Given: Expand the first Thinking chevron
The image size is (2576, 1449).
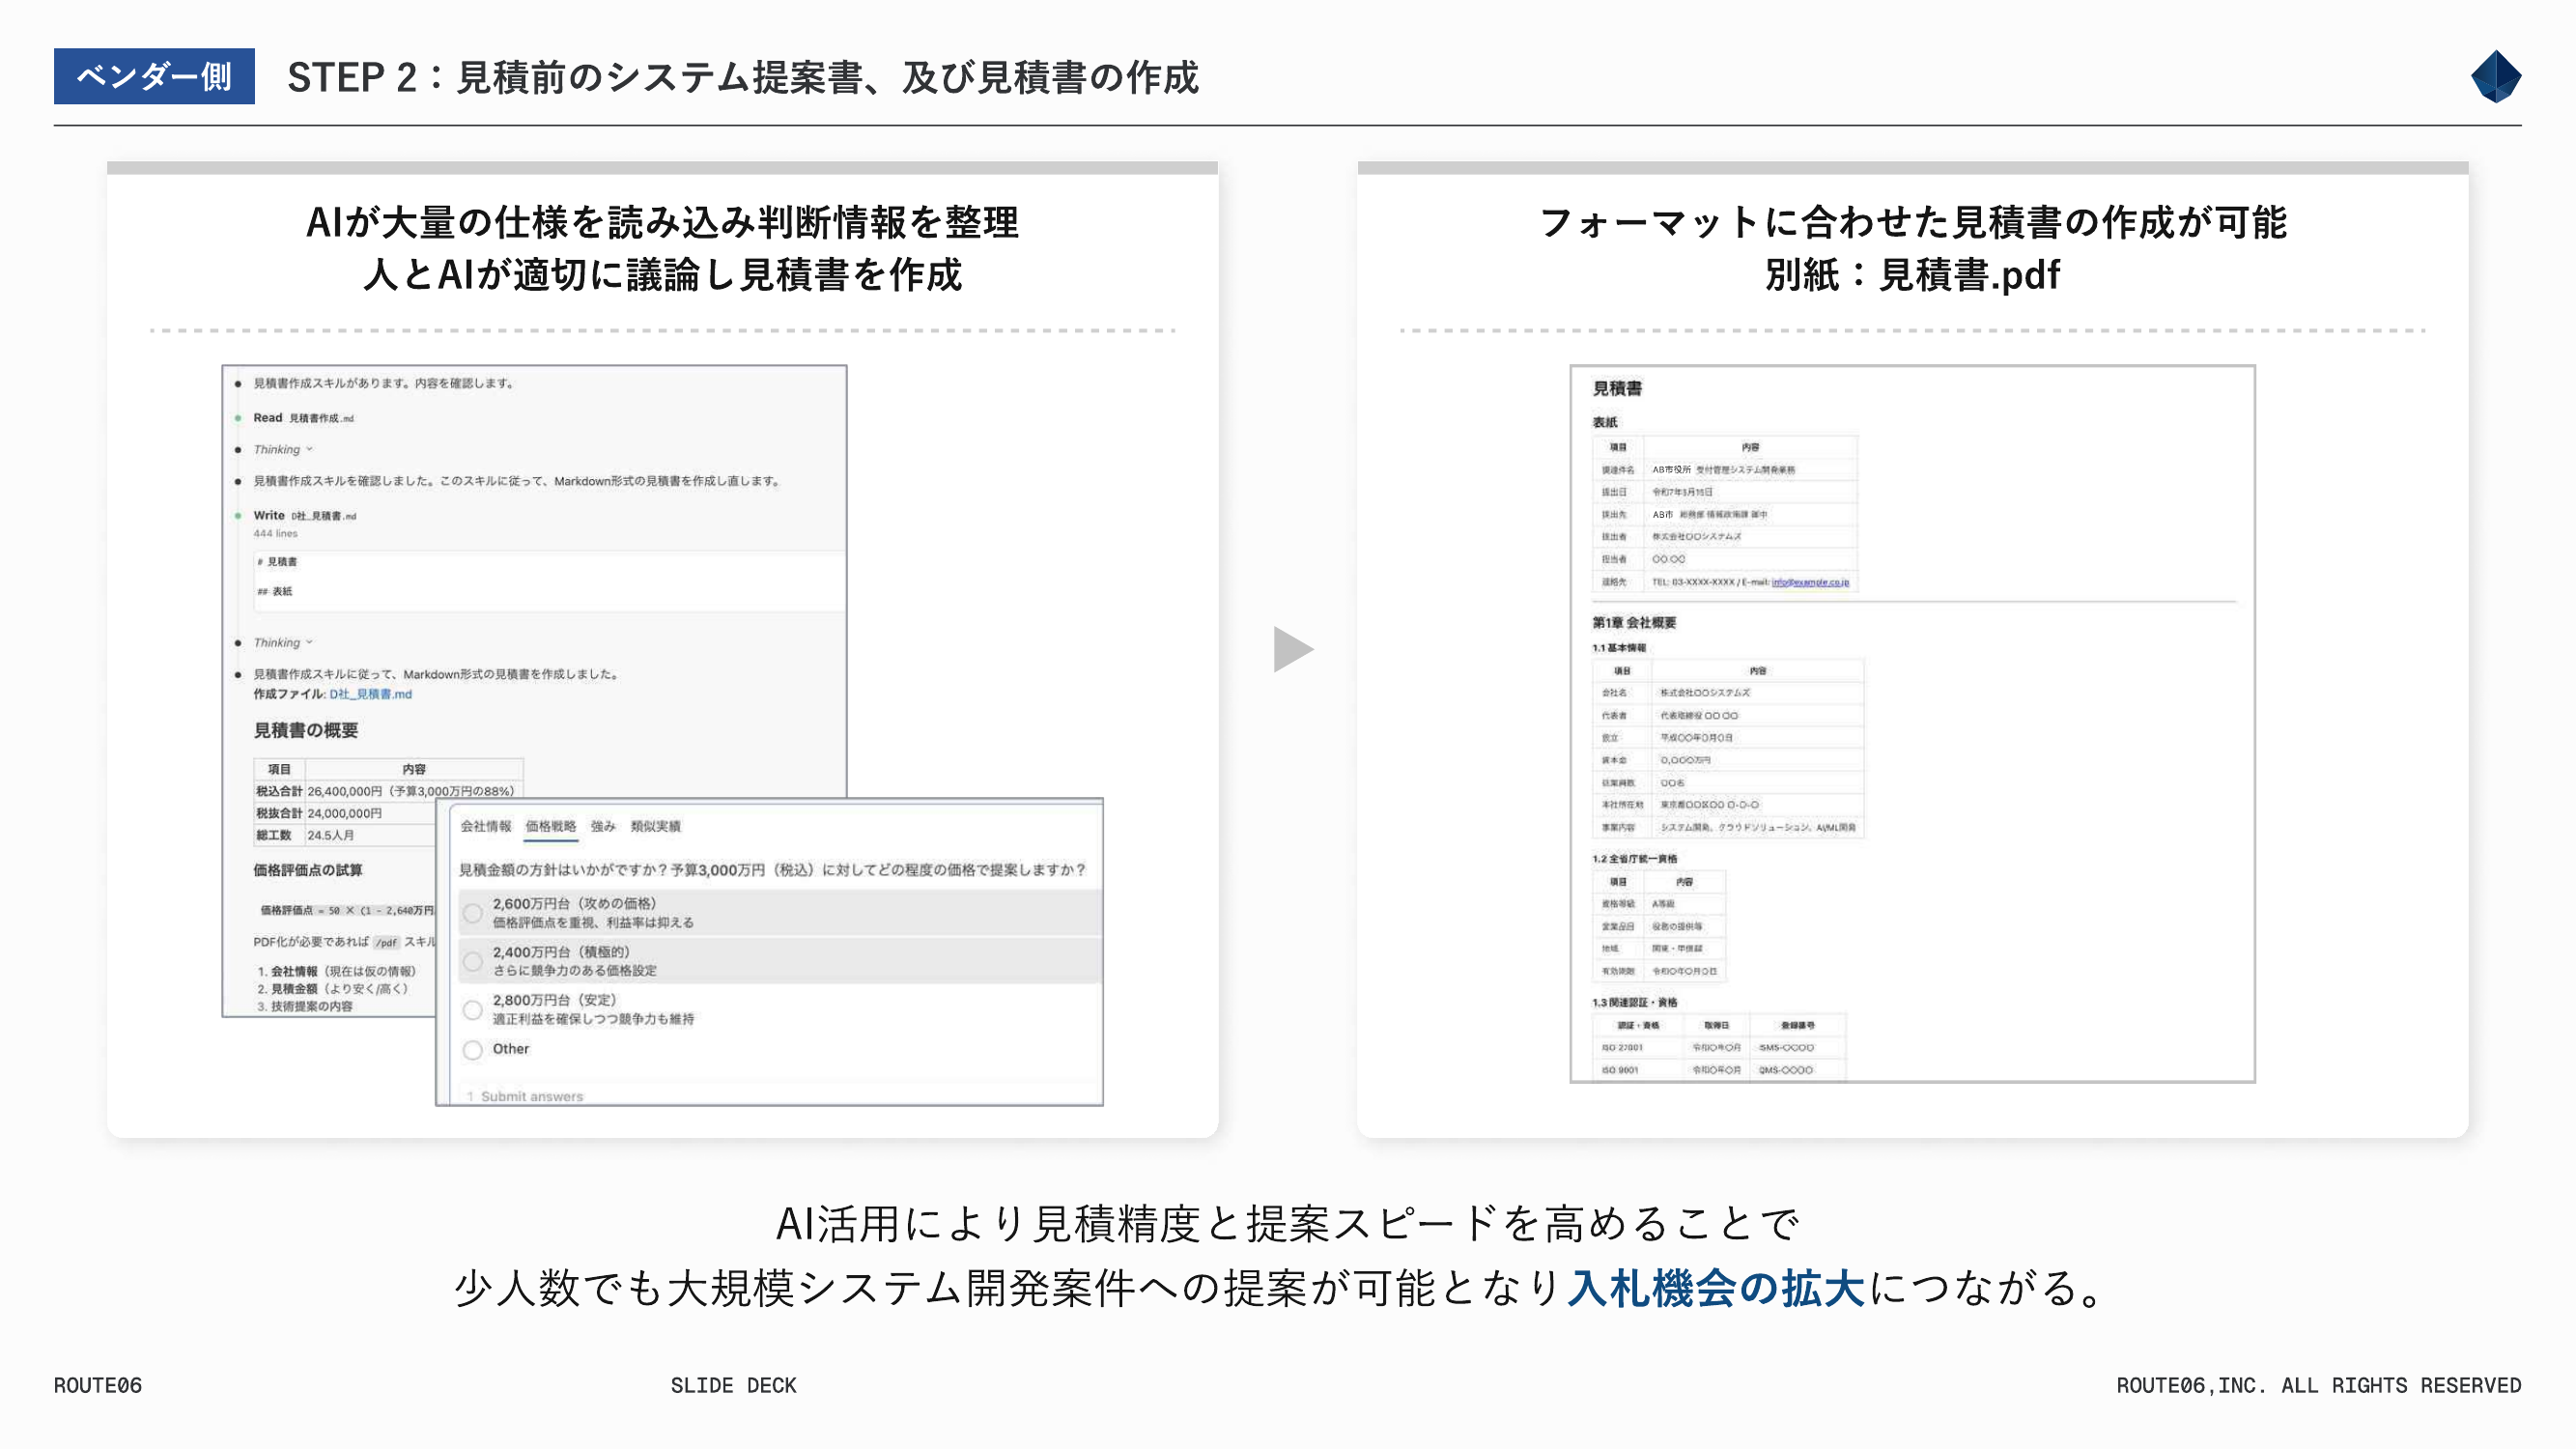Looking at the screenshot, I should (x=309, y=449).
